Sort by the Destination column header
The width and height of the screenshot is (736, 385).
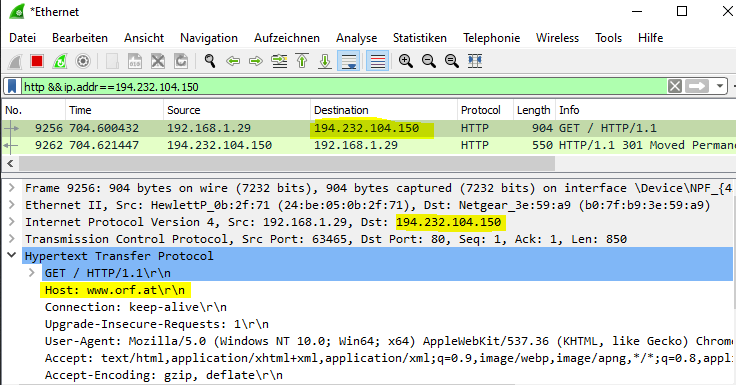coord(383,110)
